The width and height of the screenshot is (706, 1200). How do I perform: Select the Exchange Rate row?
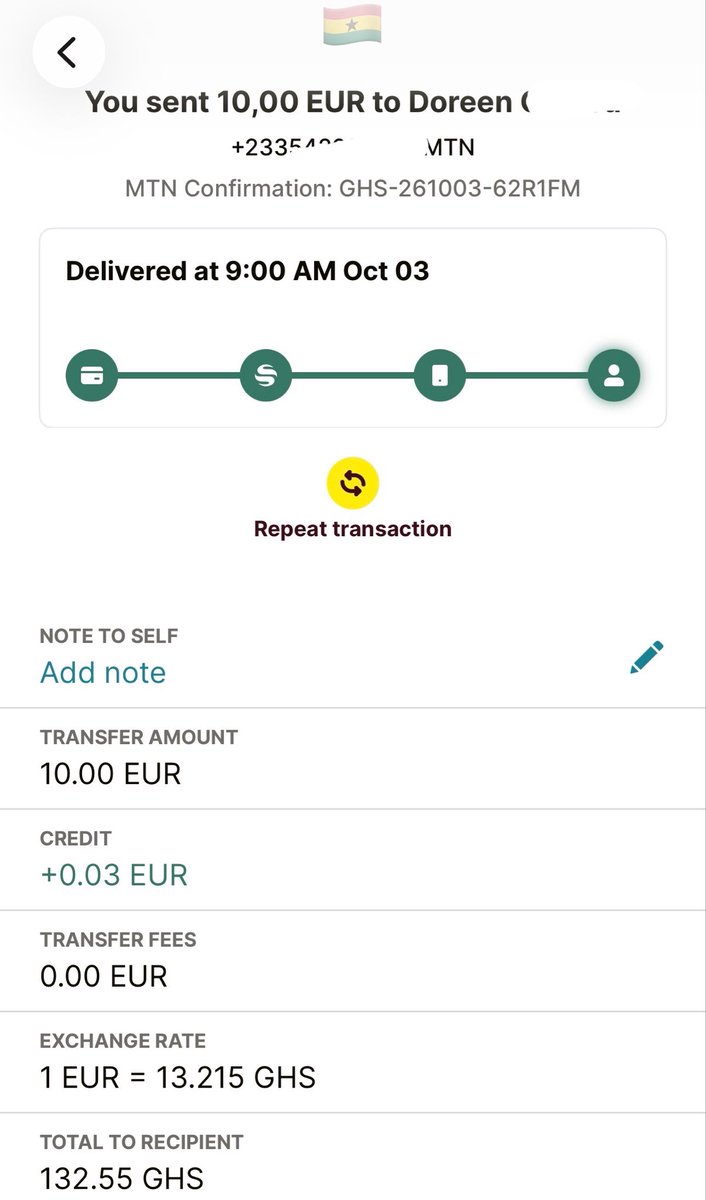point(353,1062)
